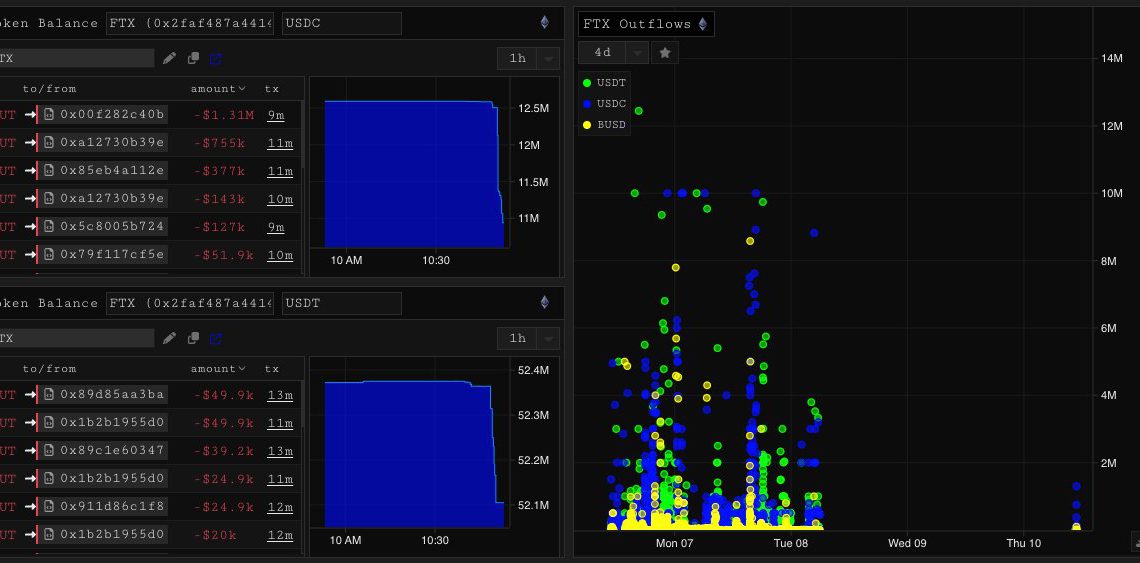The image size is (1140, 563).
Task: Click contract icon beside 0x85eb4a112e
Action: click(x=49, y=170)
